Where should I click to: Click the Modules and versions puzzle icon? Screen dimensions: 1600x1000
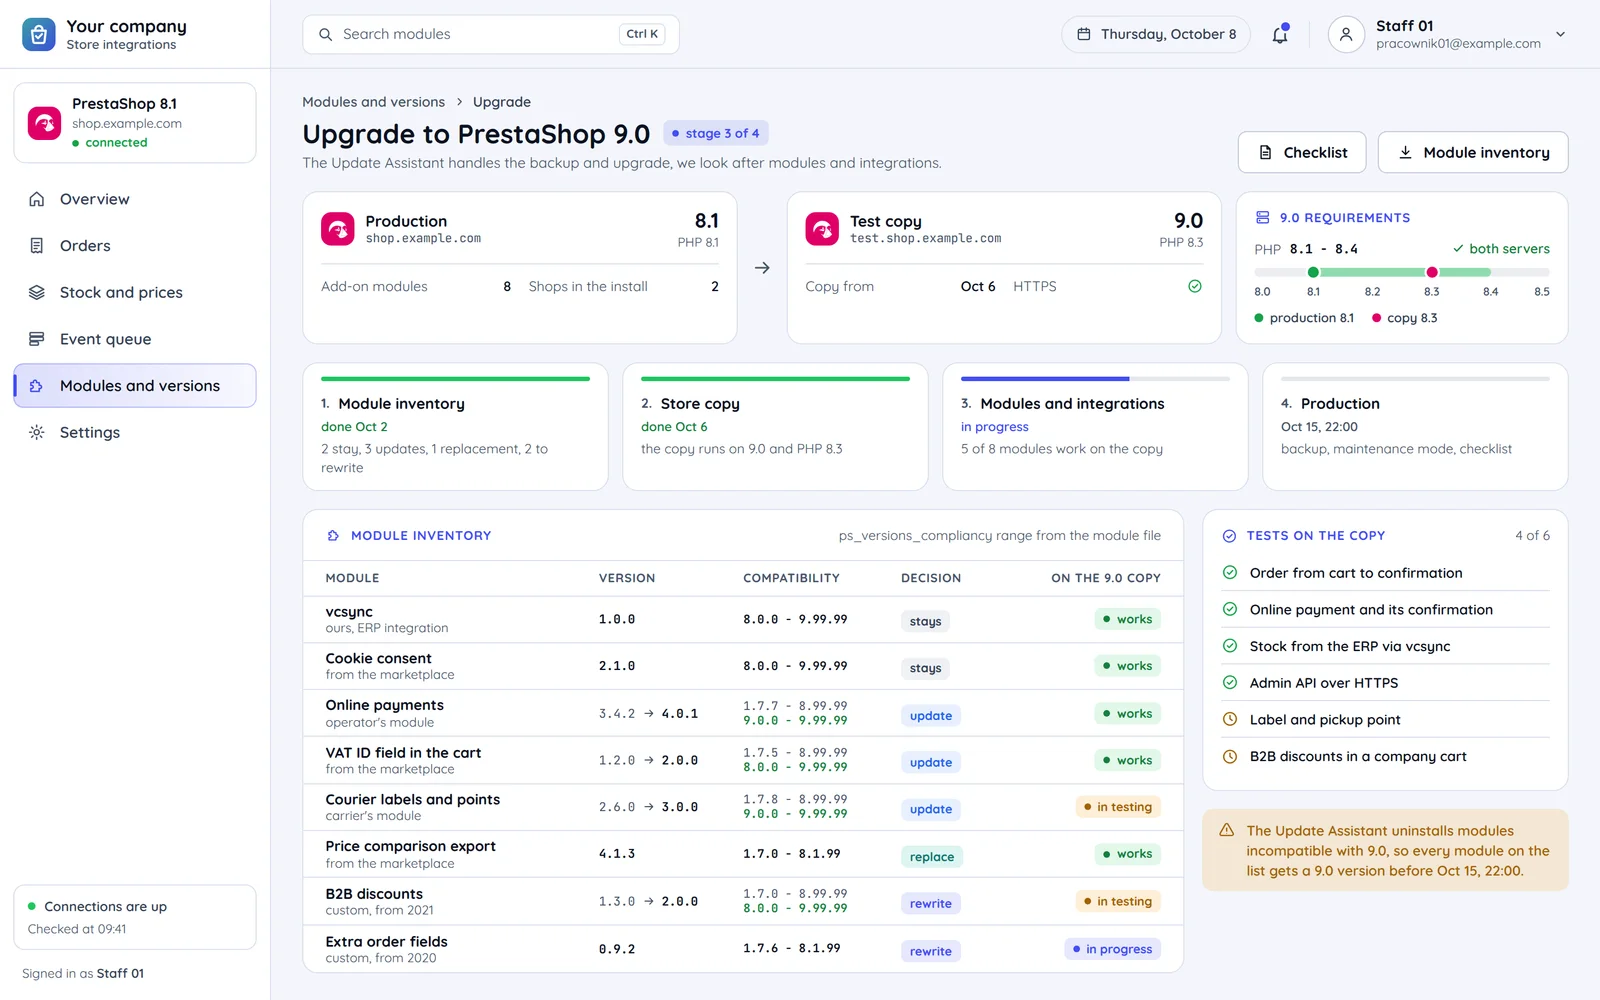pyautogui.click(x=37, y=386)
